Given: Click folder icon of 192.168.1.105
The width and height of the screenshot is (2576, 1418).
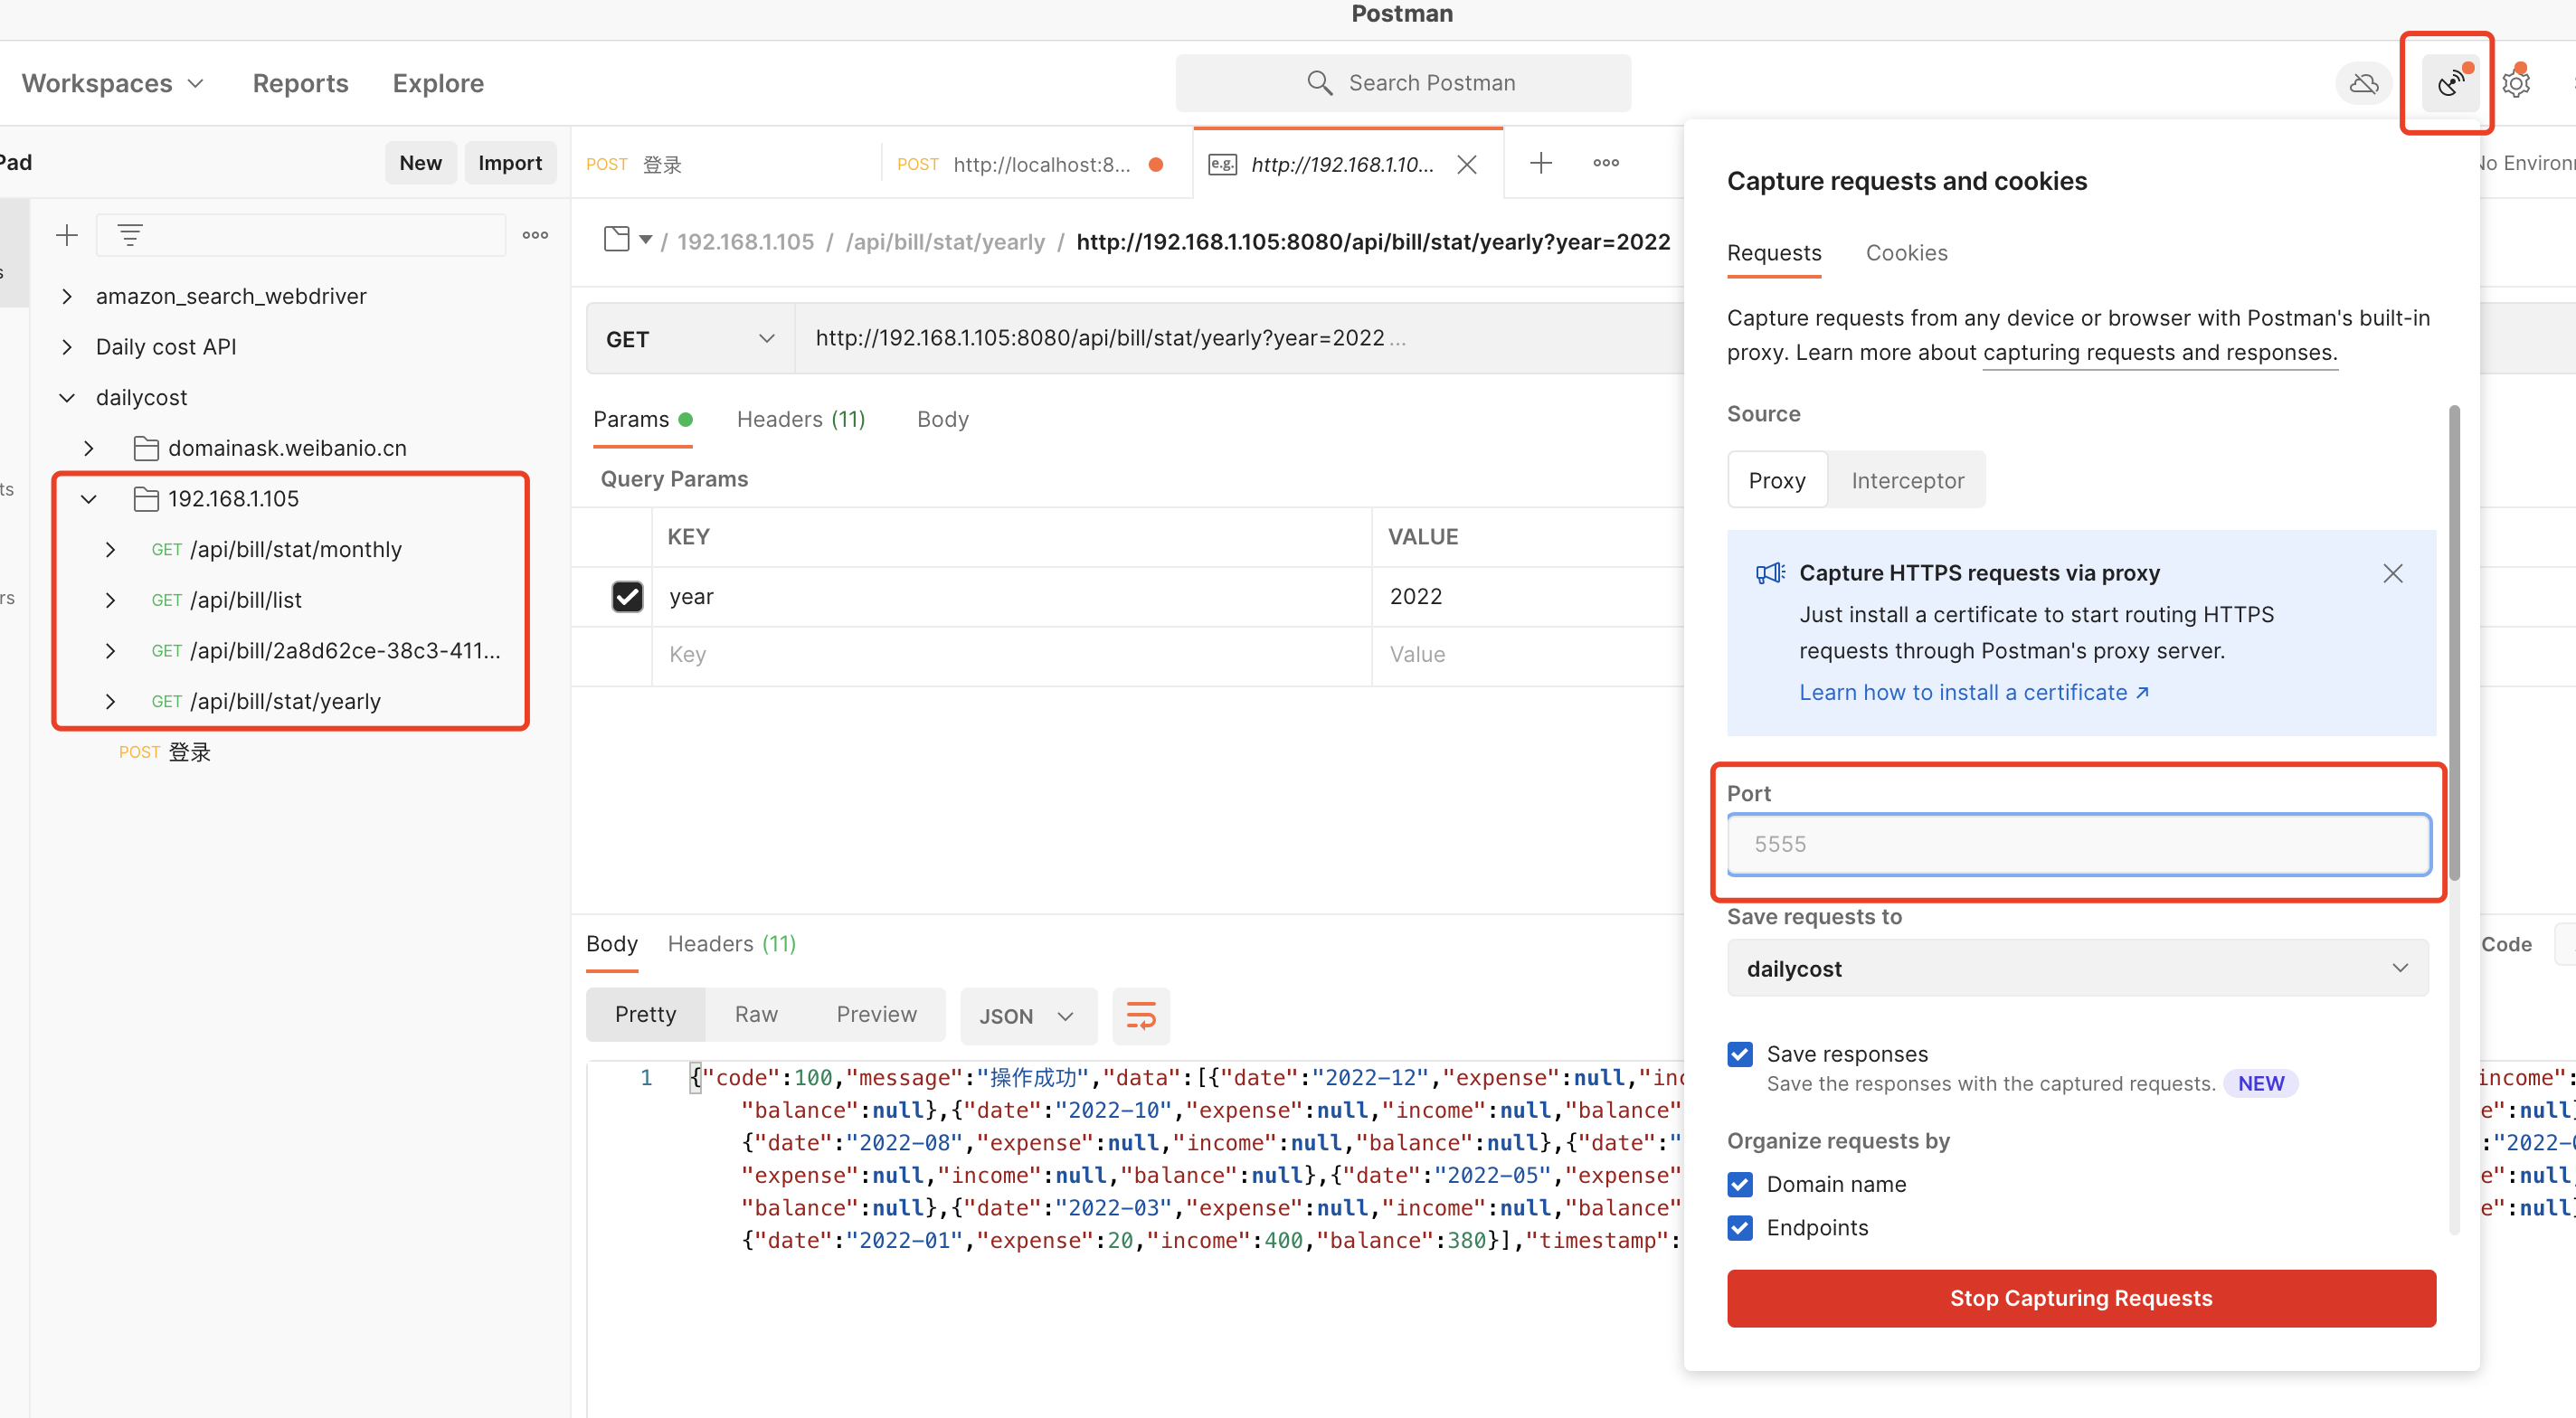Looking at the screenshot, I should tap(146, 499).
